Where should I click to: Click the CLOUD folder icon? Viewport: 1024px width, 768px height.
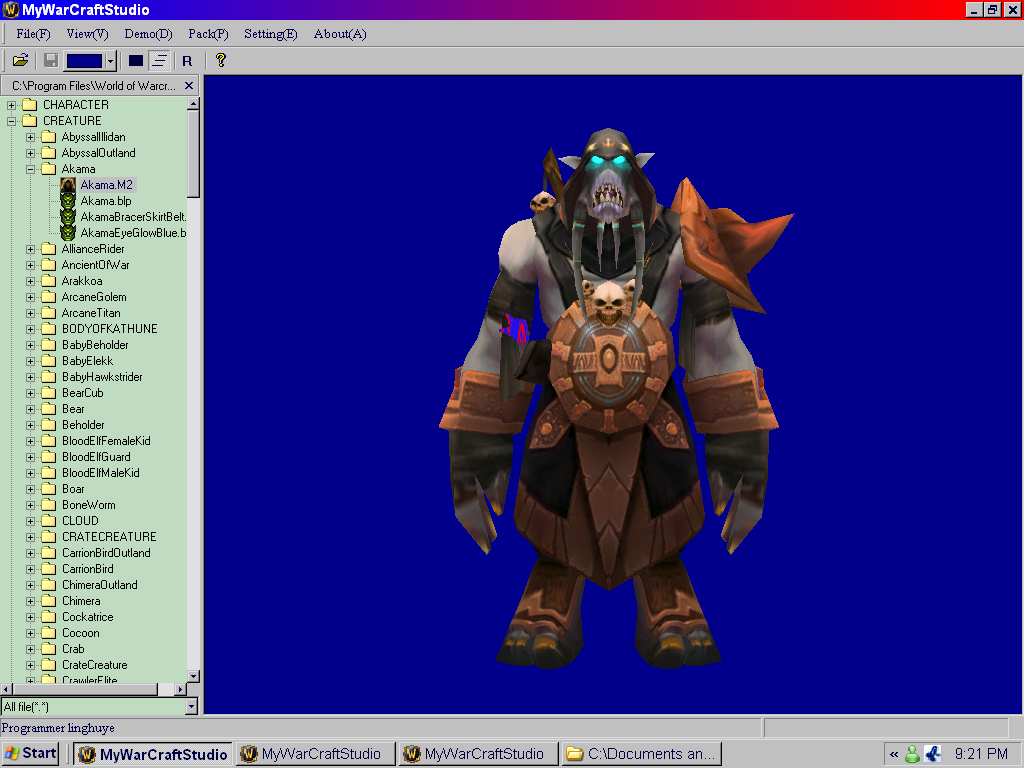48,521
